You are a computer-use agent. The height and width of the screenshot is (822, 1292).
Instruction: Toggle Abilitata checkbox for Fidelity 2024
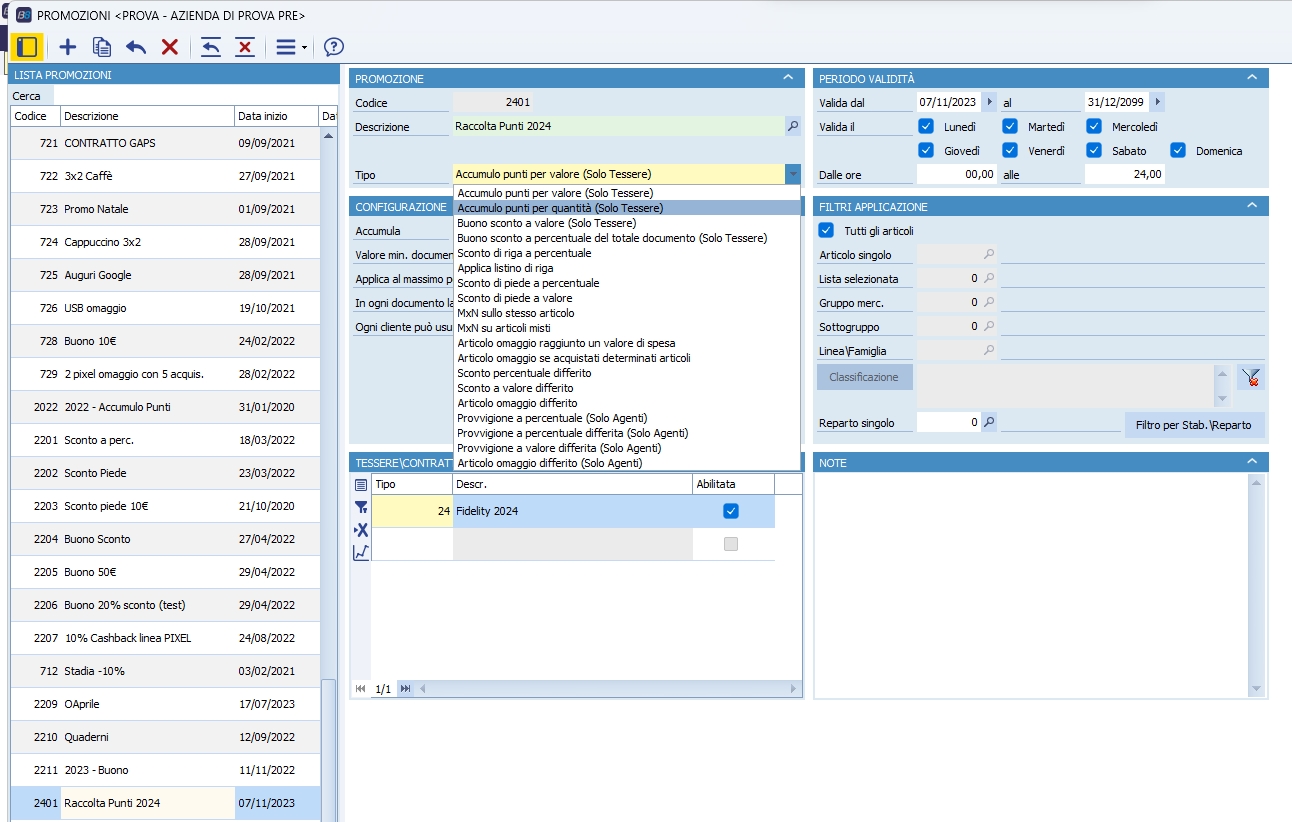tap(731, 511)
